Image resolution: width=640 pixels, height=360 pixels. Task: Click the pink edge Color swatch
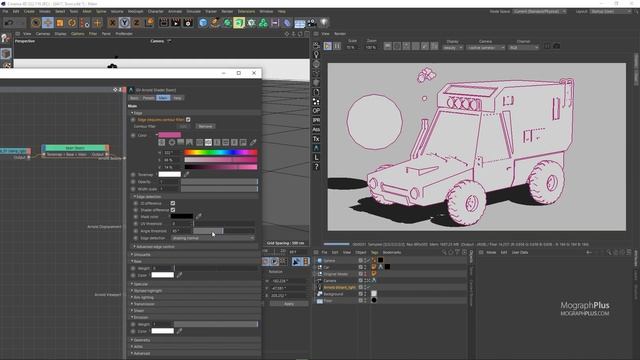click(x=169, y=135)
